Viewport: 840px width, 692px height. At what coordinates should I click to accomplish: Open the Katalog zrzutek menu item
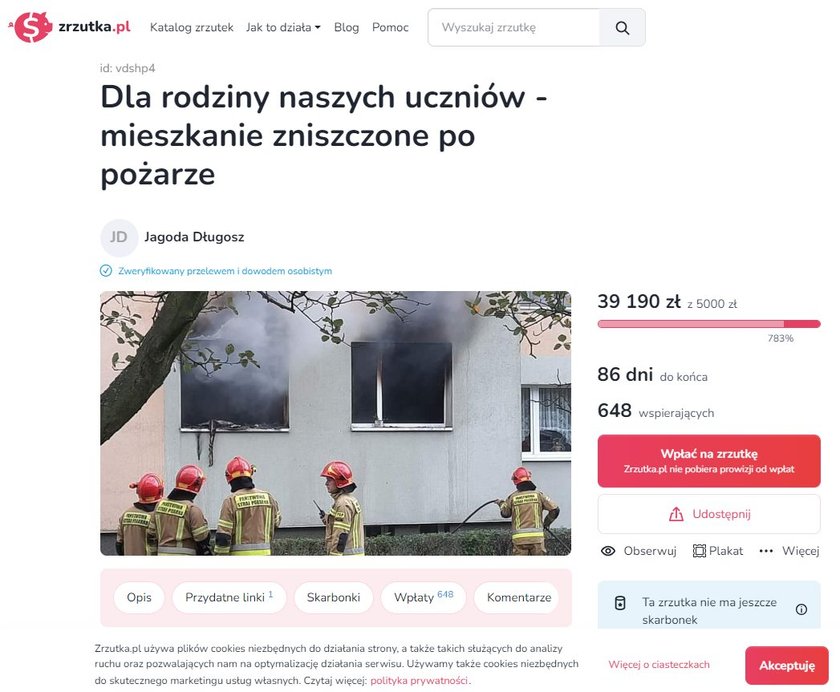click(x=192, y=27)
